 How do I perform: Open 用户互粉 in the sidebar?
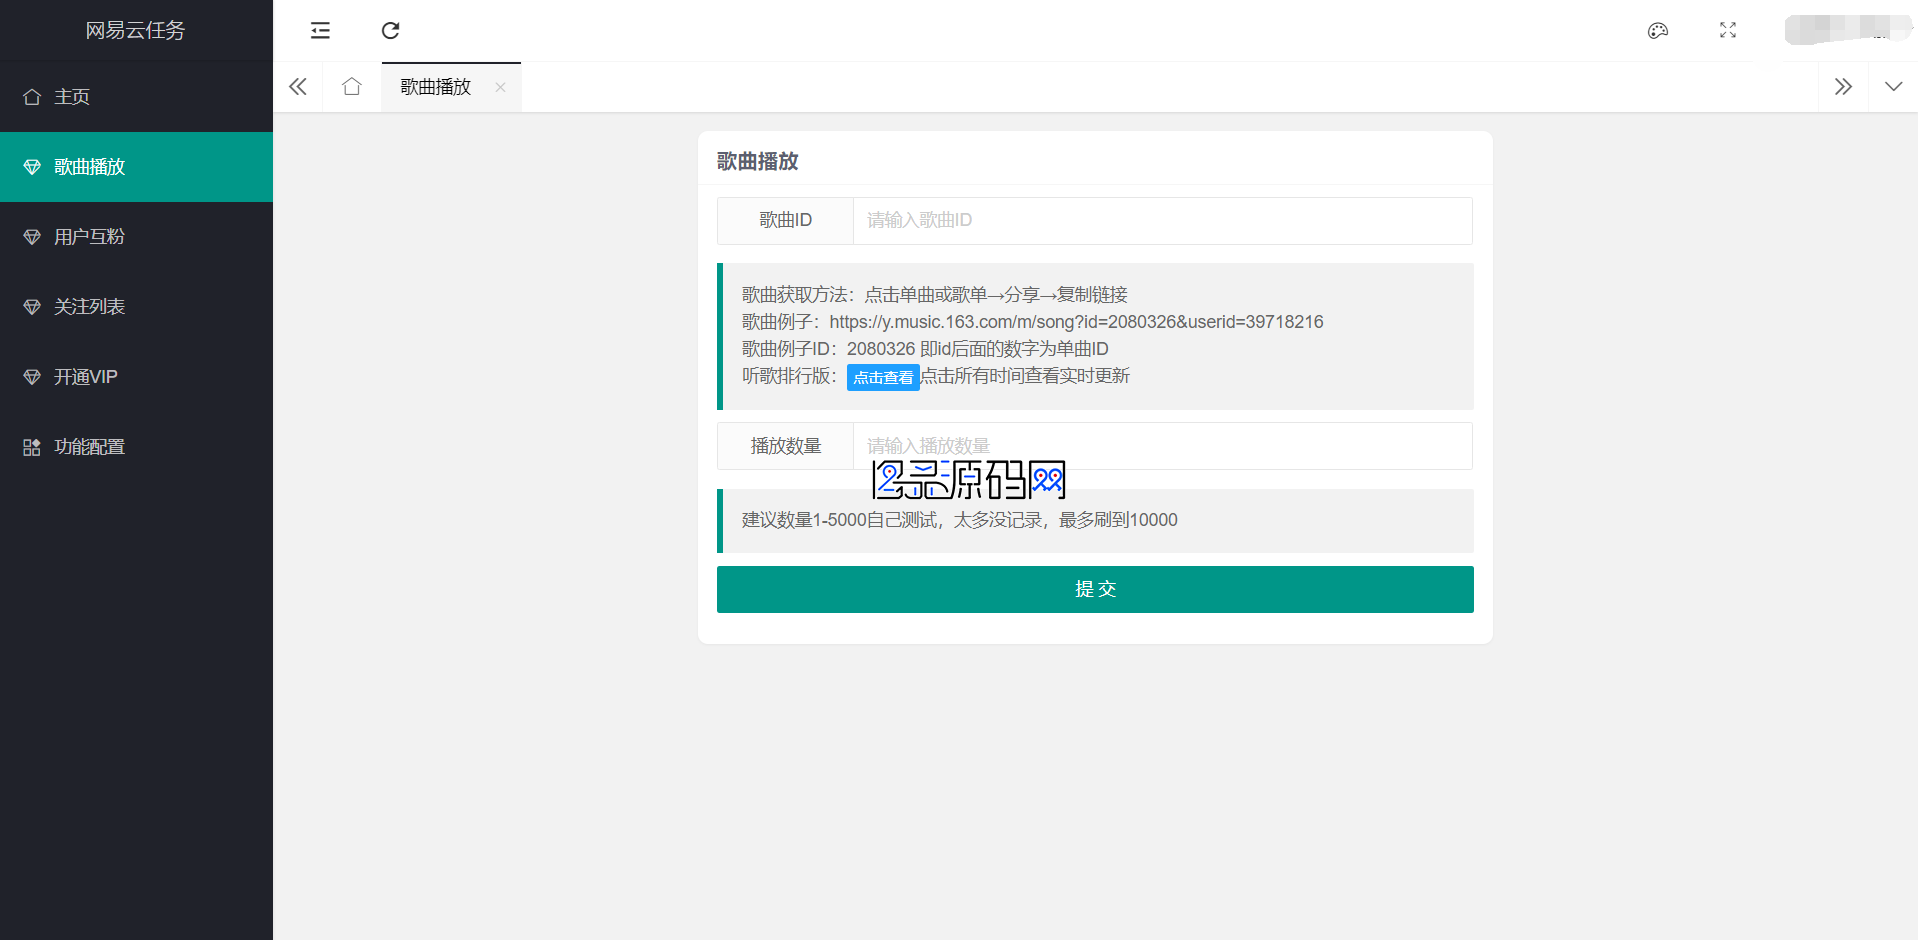136,237
